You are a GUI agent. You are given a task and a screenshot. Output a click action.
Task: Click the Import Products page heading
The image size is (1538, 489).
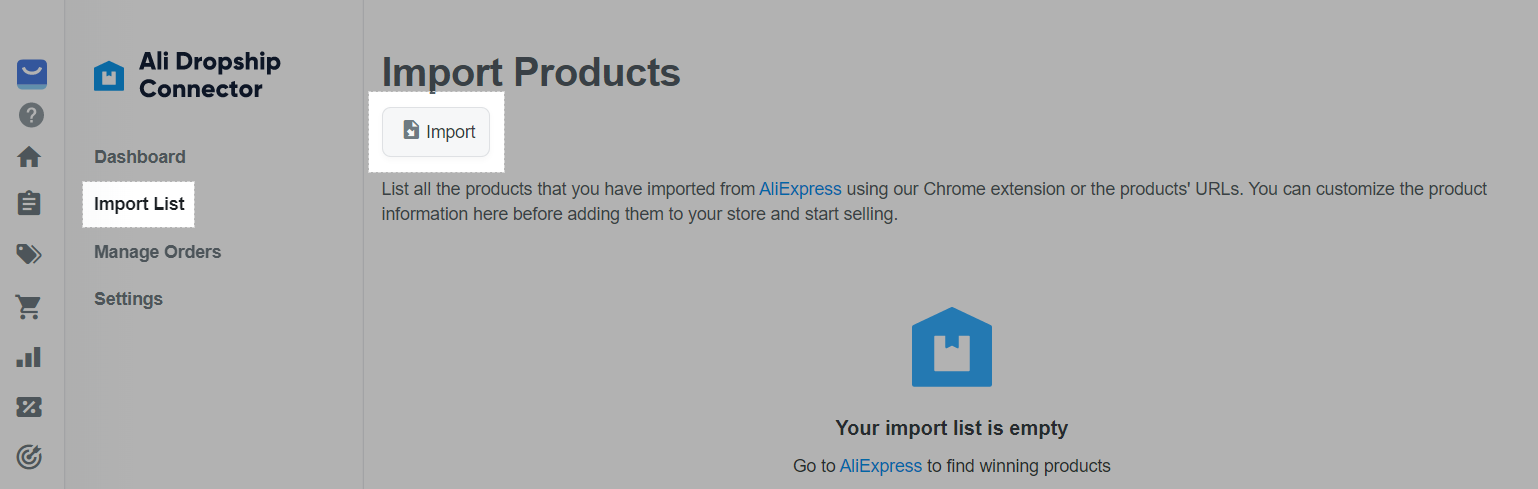[531, 73]
